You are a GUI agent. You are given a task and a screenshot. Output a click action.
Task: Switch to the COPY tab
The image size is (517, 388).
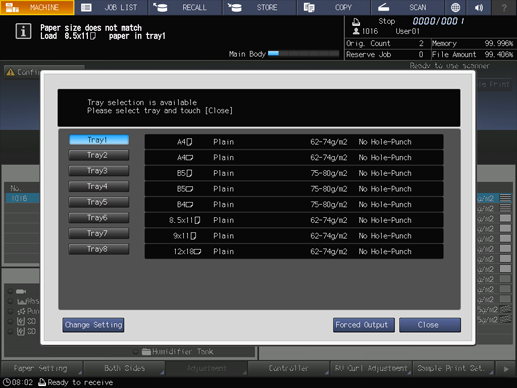(334, 7)
